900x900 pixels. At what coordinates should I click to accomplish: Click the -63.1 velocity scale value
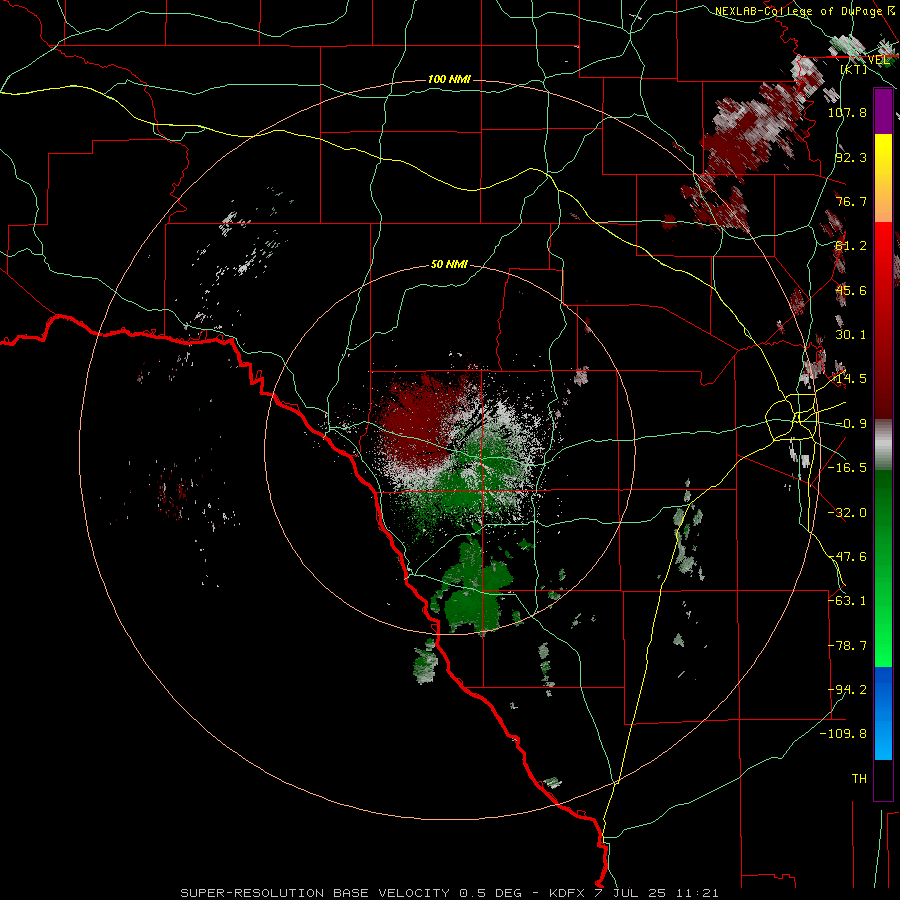(x=847, y=601)
